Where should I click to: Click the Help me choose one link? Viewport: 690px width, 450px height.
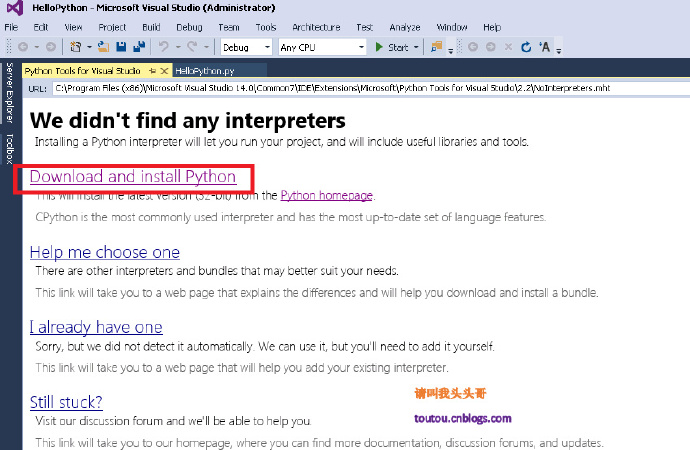(105, 251)
